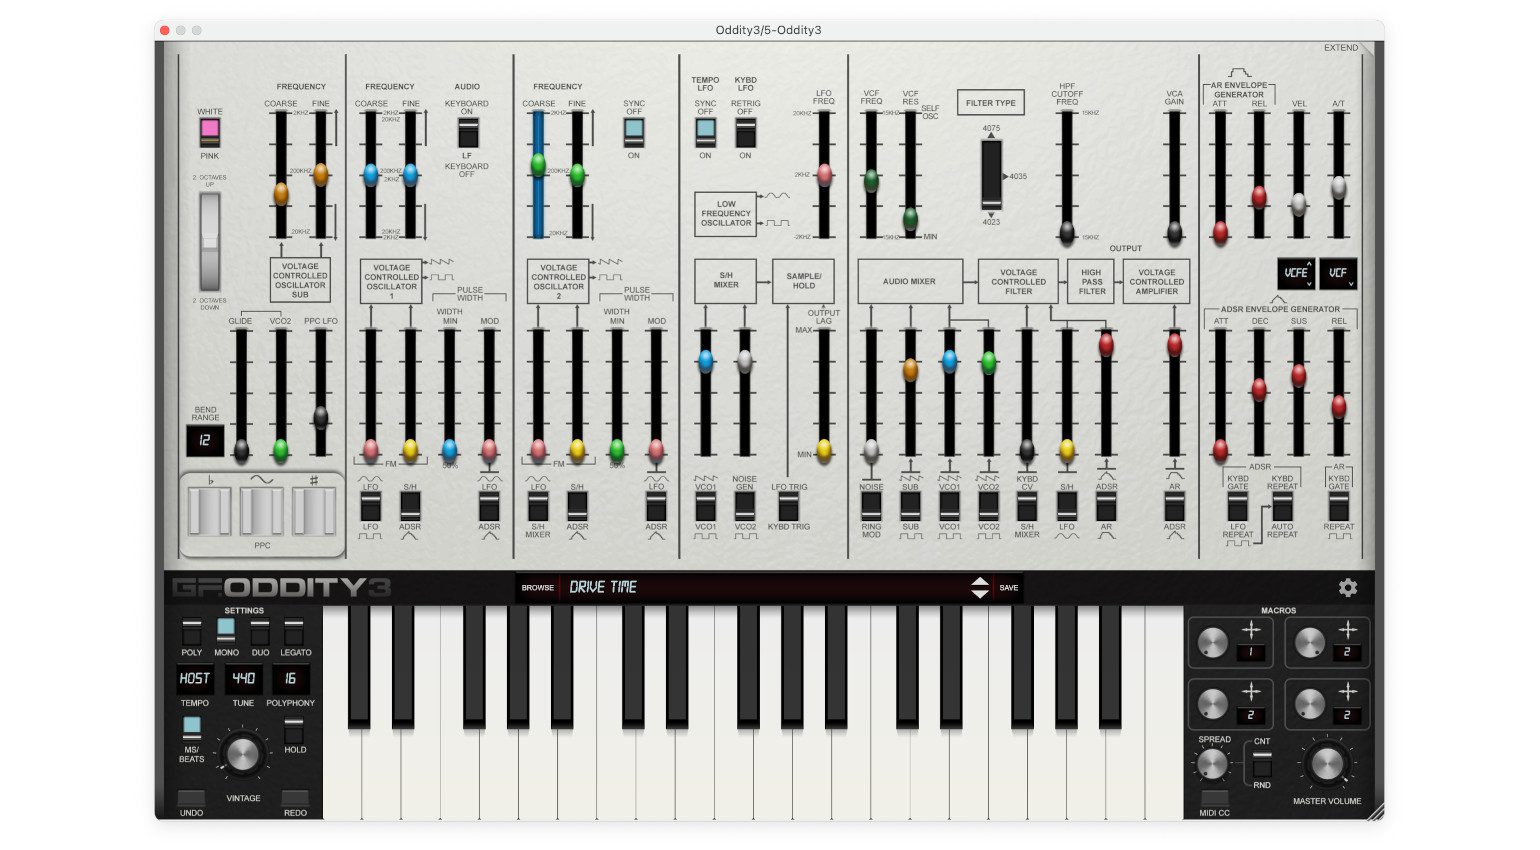Click the Redo button
Image resolution: width=1540 pixels, height=850 pixels.
click(x=295, y=798)
